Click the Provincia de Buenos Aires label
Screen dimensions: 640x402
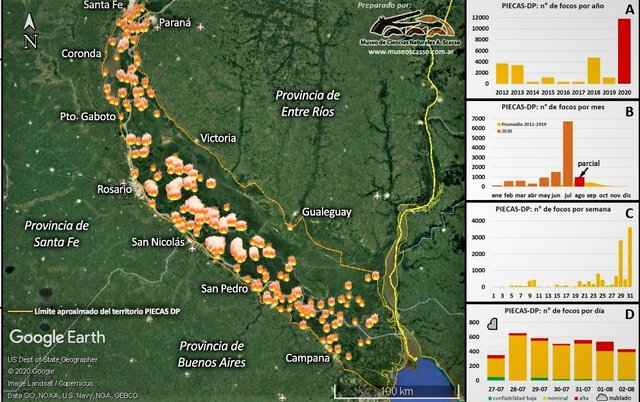point(212,354)
